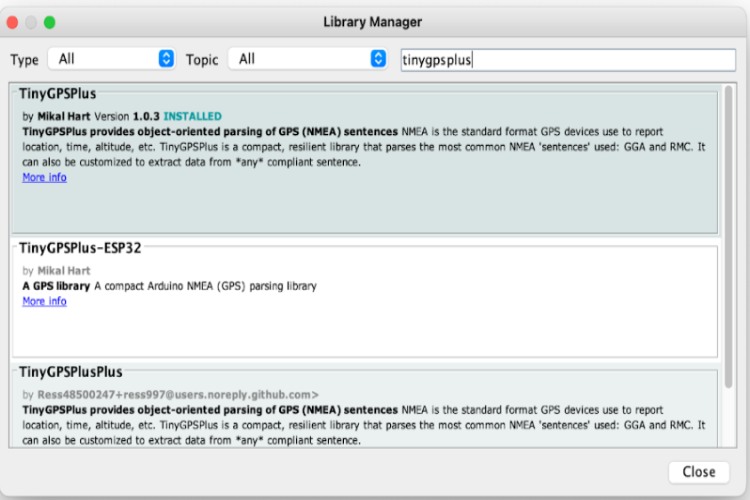Click the library list vertical scrollbar
Image resolution: width=750 pixels, height=500 pixels.
tap(728, 237)
